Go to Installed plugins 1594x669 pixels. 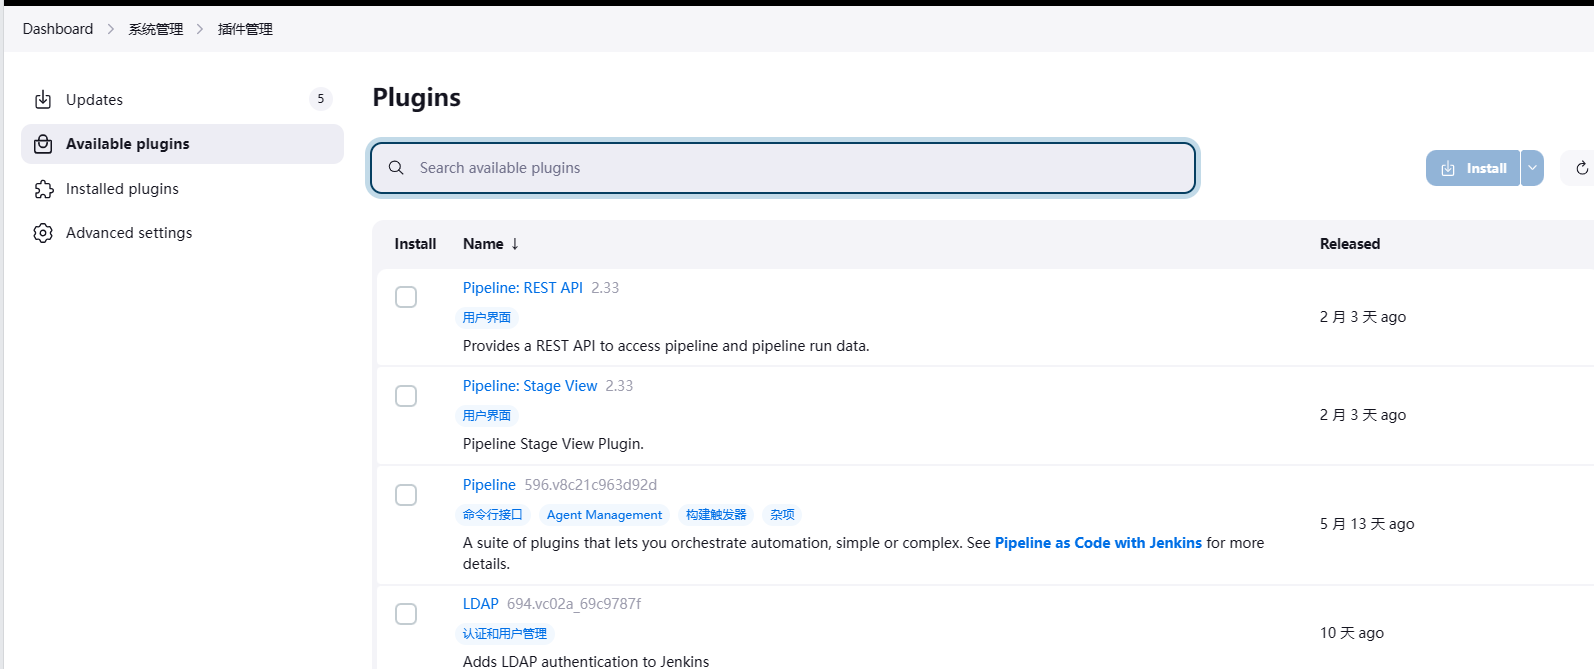tap(182, 189)
